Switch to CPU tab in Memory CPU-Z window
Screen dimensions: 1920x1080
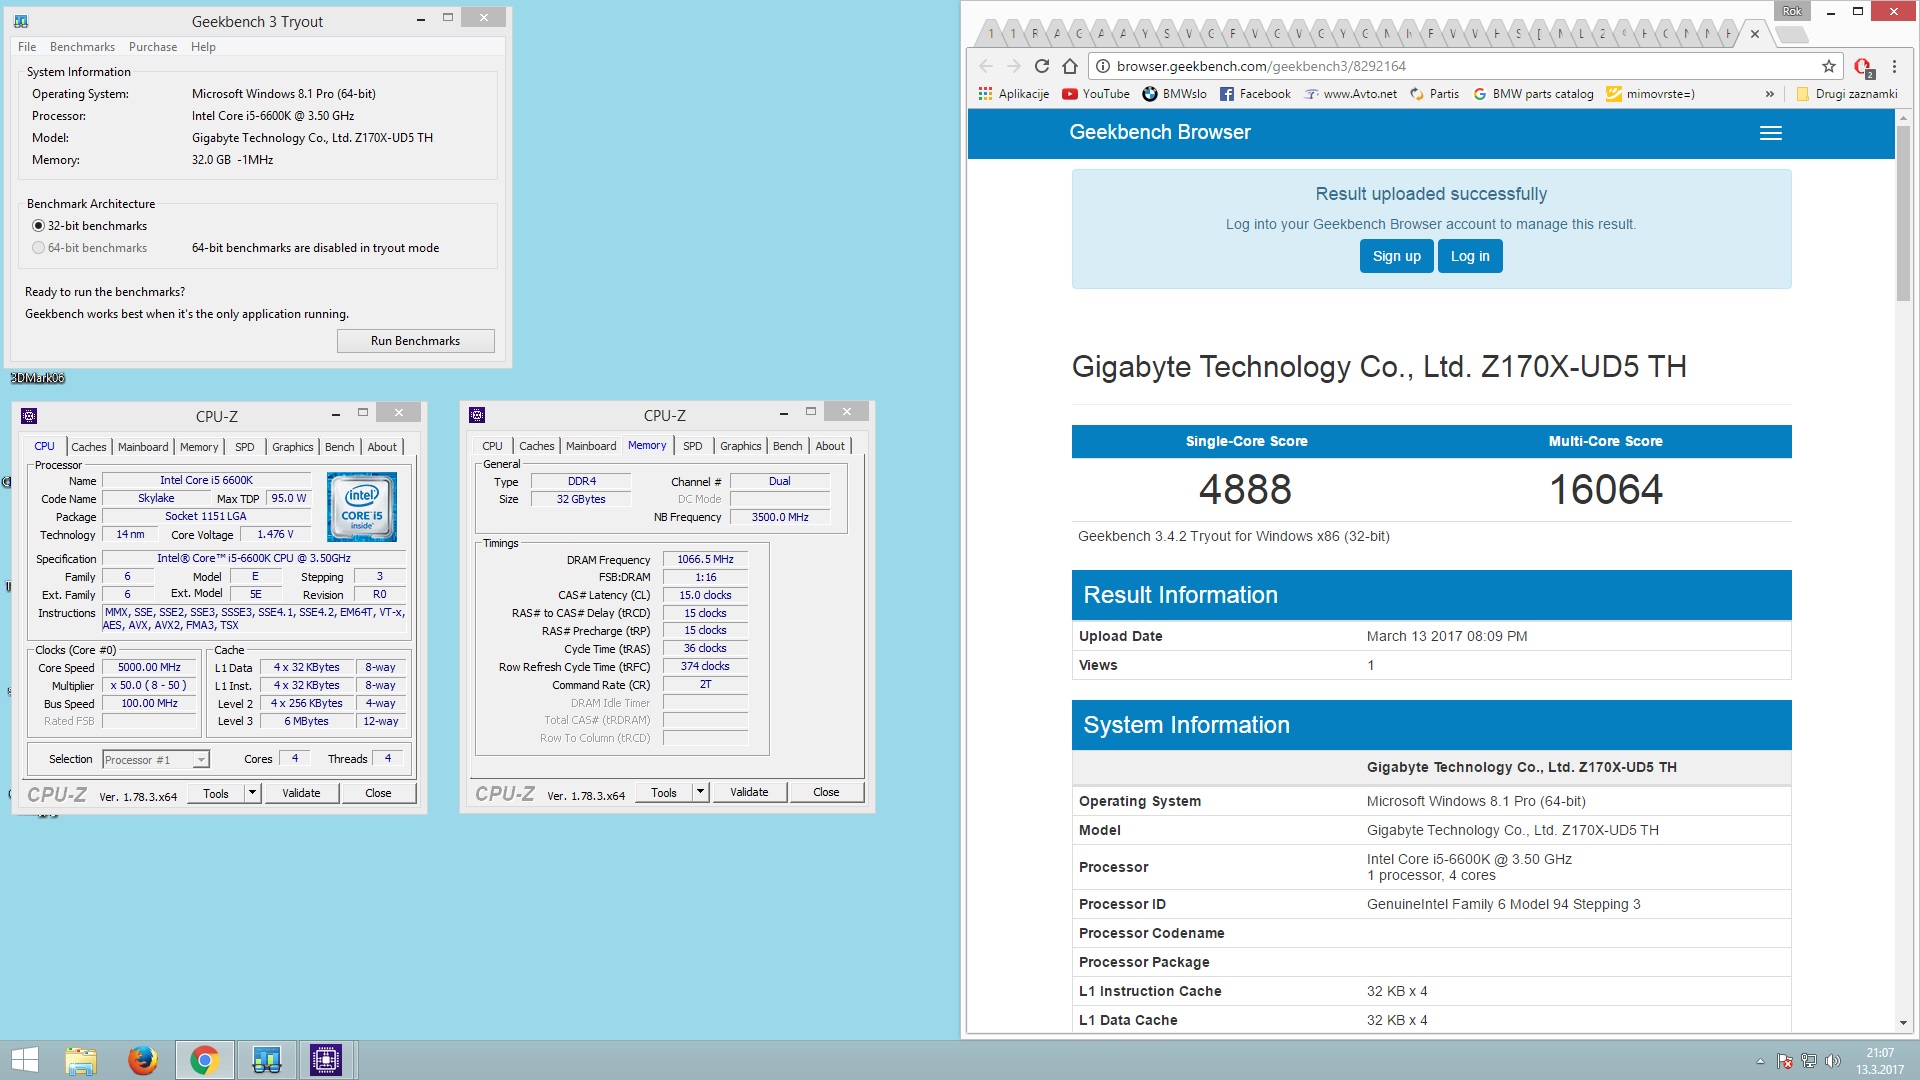(493, 446)
